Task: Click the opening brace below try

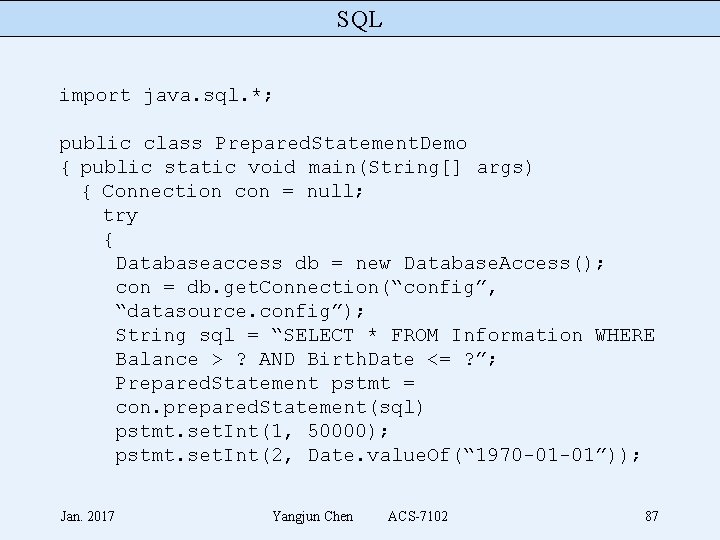Action: click(x=108, y=240)
